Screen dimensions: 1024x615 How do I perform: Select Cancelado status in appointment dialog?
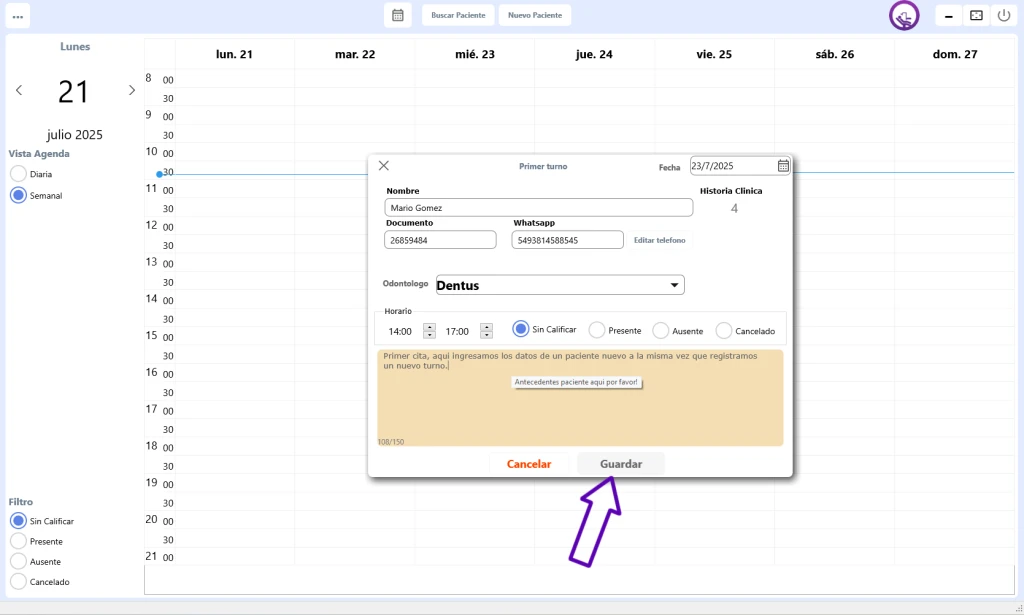tap(724, 331)
